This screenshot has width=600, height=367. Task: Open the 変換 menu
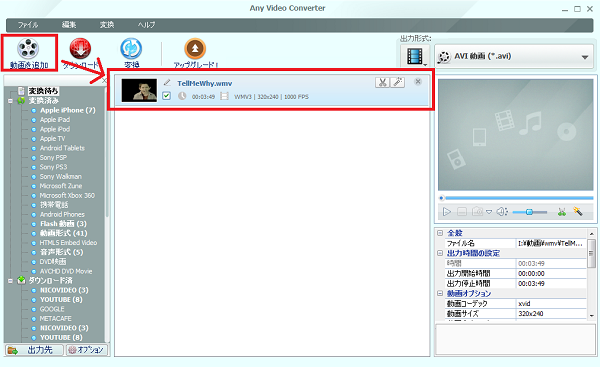pos(107,25)
